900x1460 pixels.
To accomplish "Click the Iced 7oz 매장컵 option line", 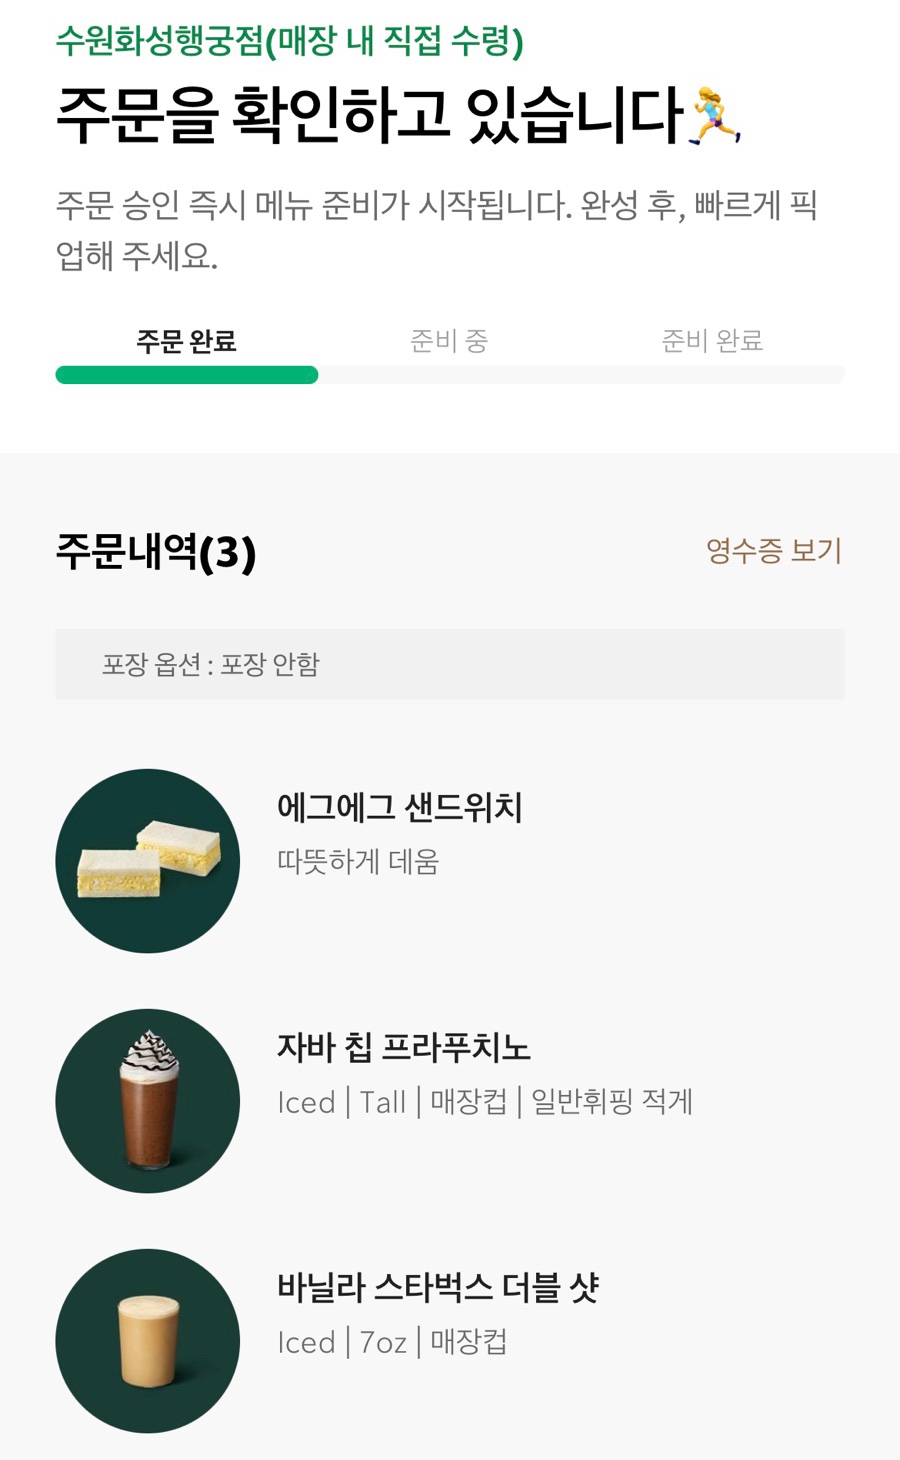I will click(392, 1342).
